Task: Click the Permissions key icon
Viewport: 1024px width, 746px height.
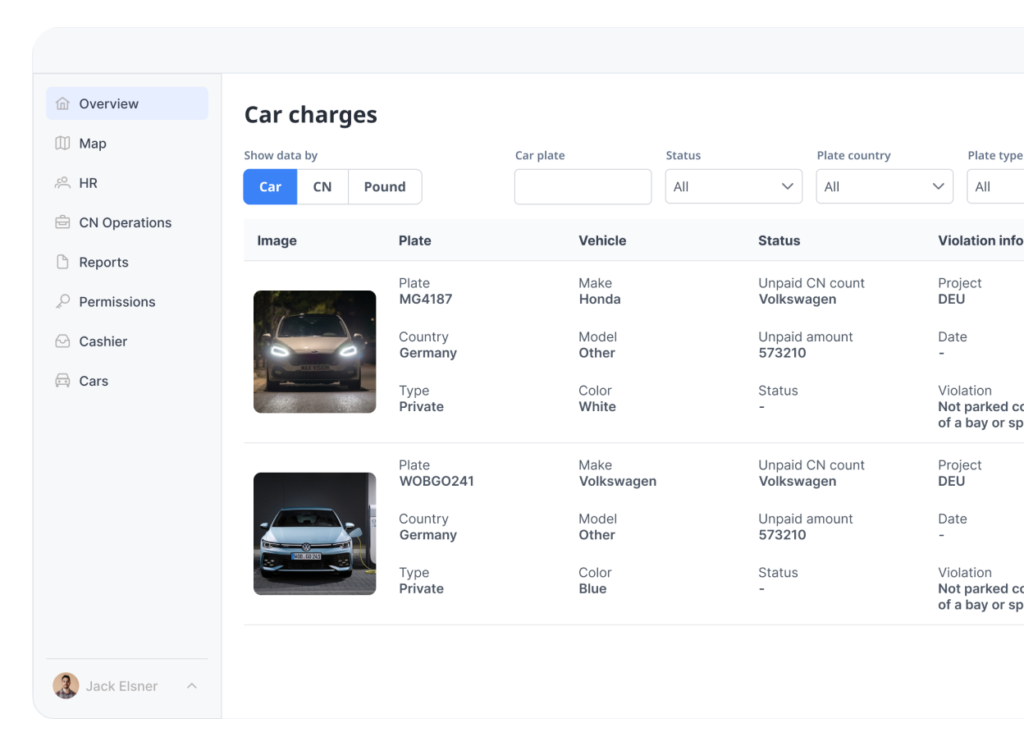Action: pyautogui.click(x=63, y=302)
